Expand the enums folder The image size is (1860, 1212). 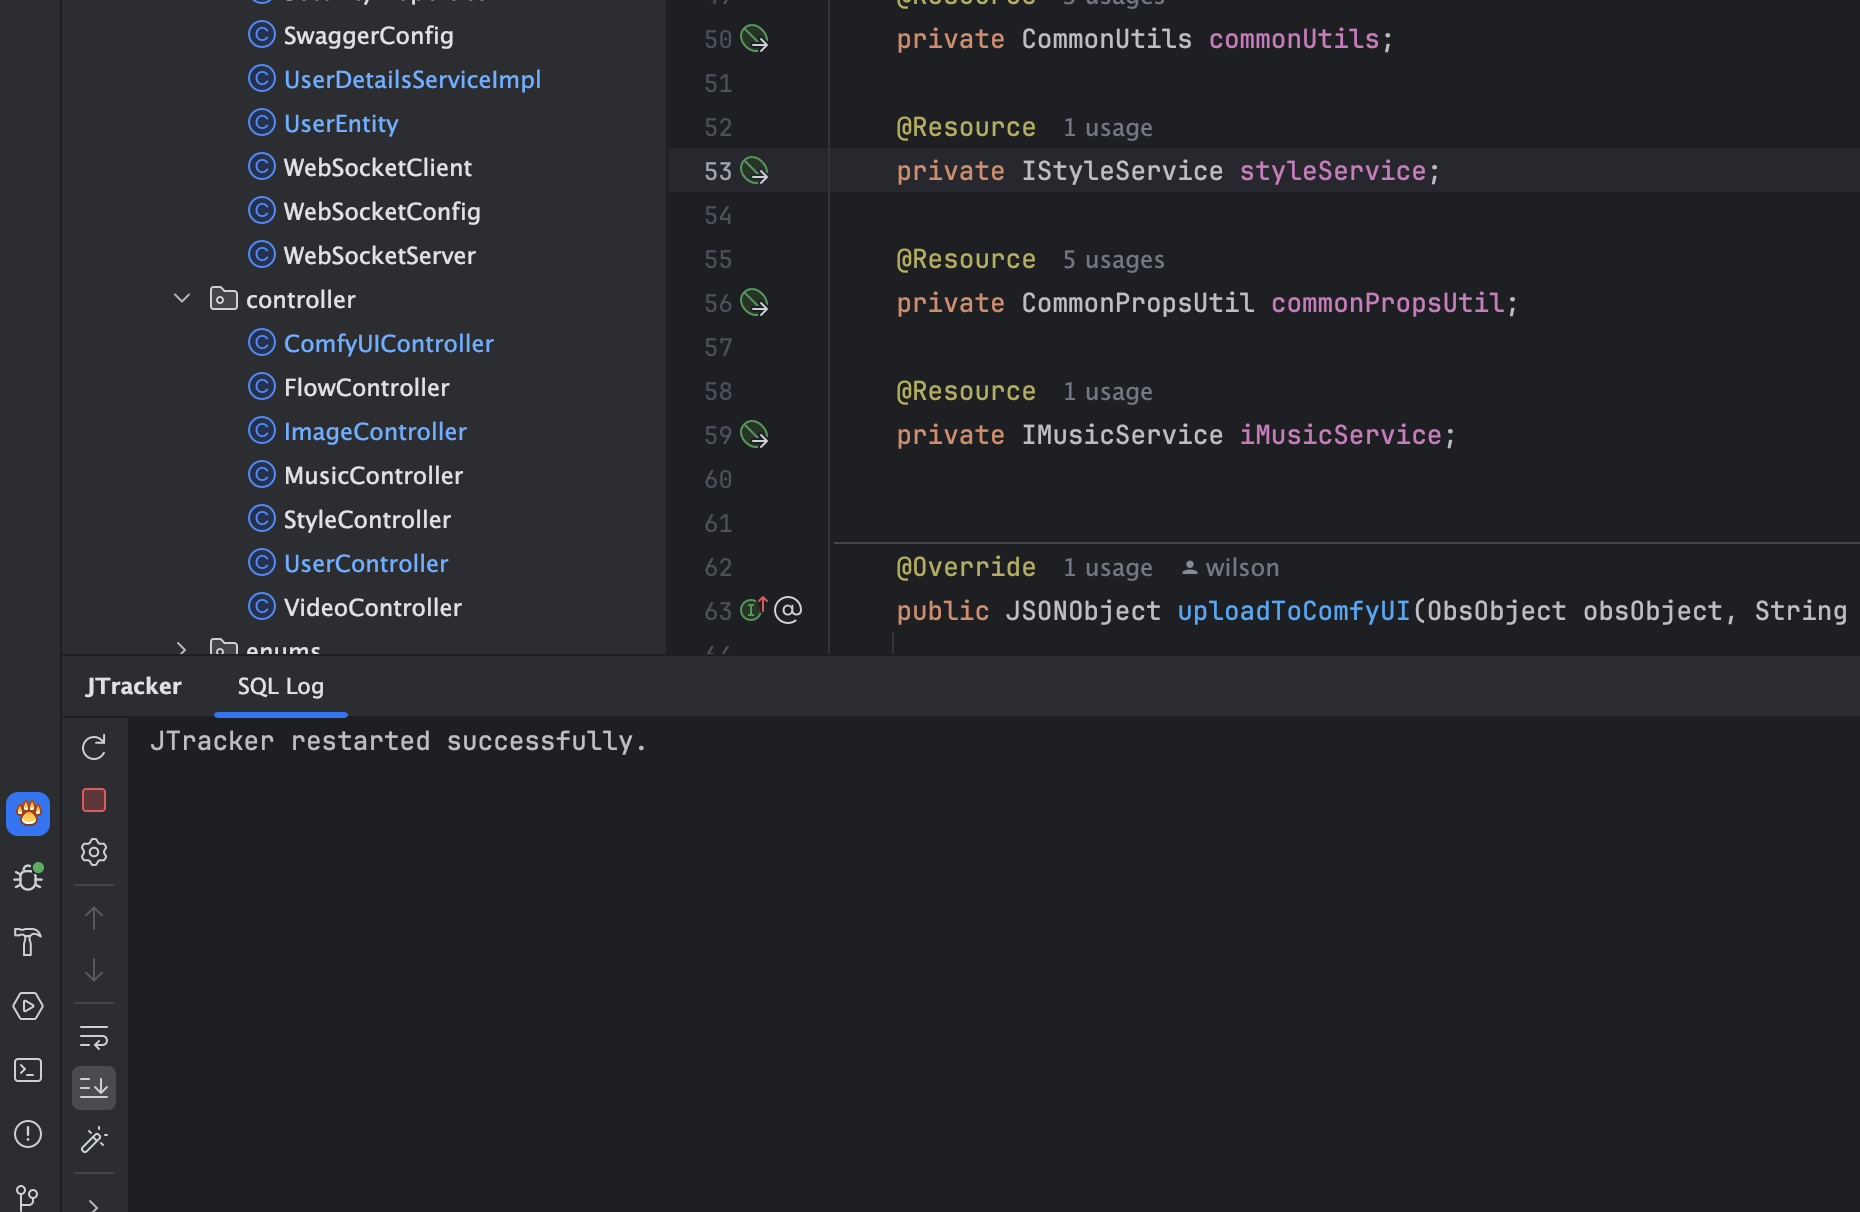tap(182, 649)
